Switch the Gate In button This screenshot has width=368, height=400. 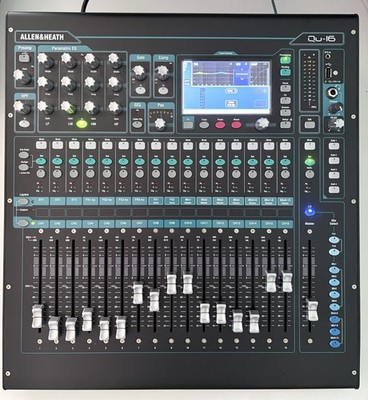click(139, 90)
